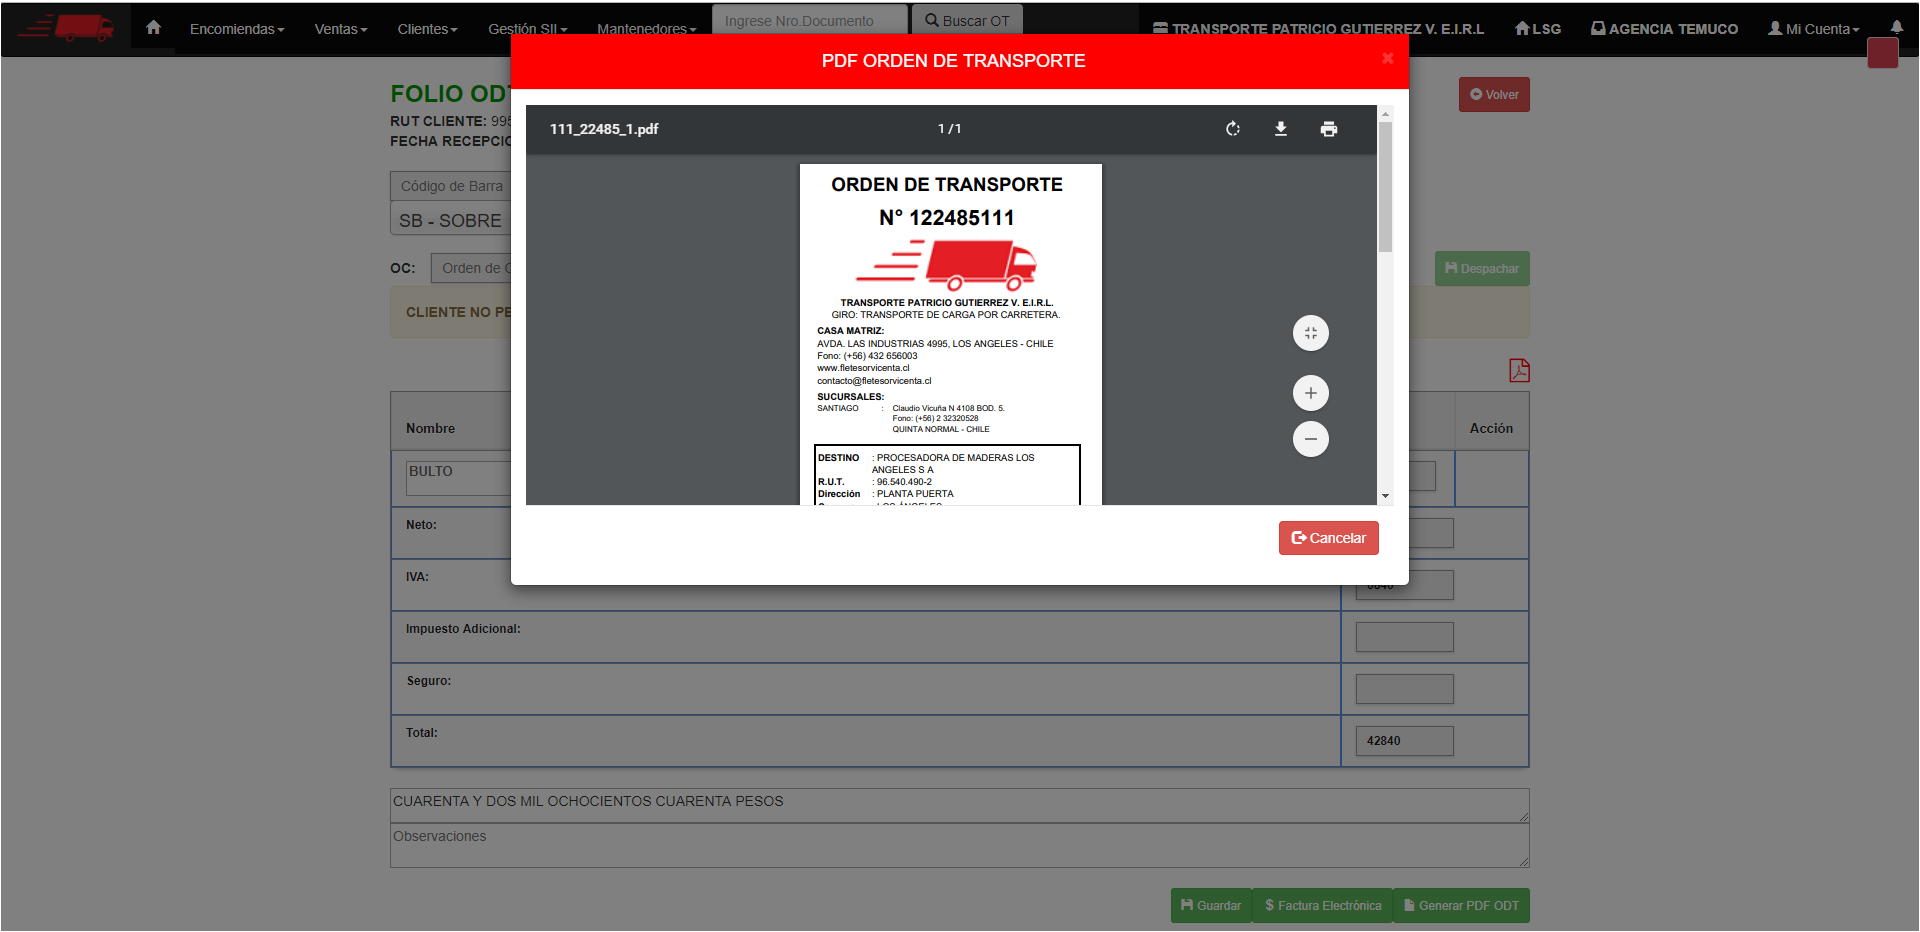Open the SB - SOBRE package type selector

[x=451, y=220]
